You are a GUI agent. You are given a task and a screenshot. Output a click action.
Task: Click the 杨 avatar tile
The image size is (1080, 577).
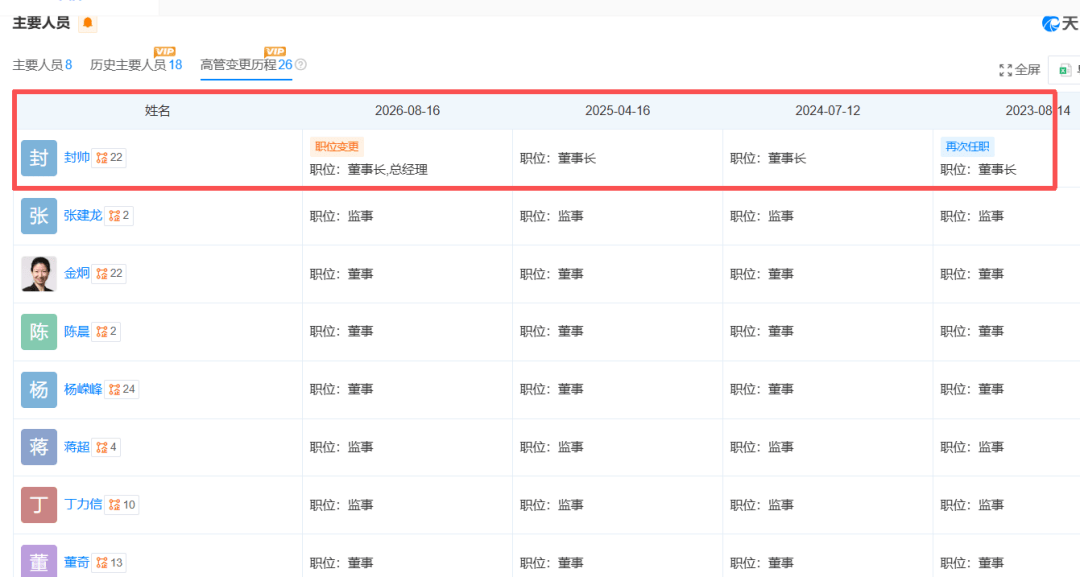click(39, 389)
